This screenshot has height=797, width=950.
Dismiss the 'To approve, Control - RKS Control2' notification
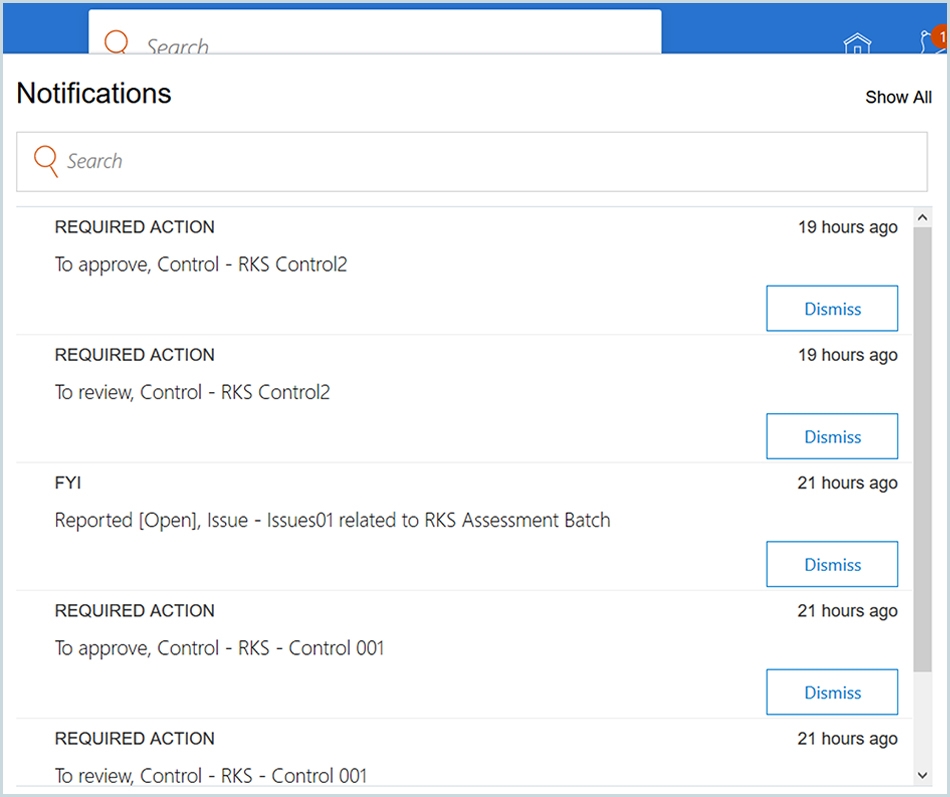point(832,308)
